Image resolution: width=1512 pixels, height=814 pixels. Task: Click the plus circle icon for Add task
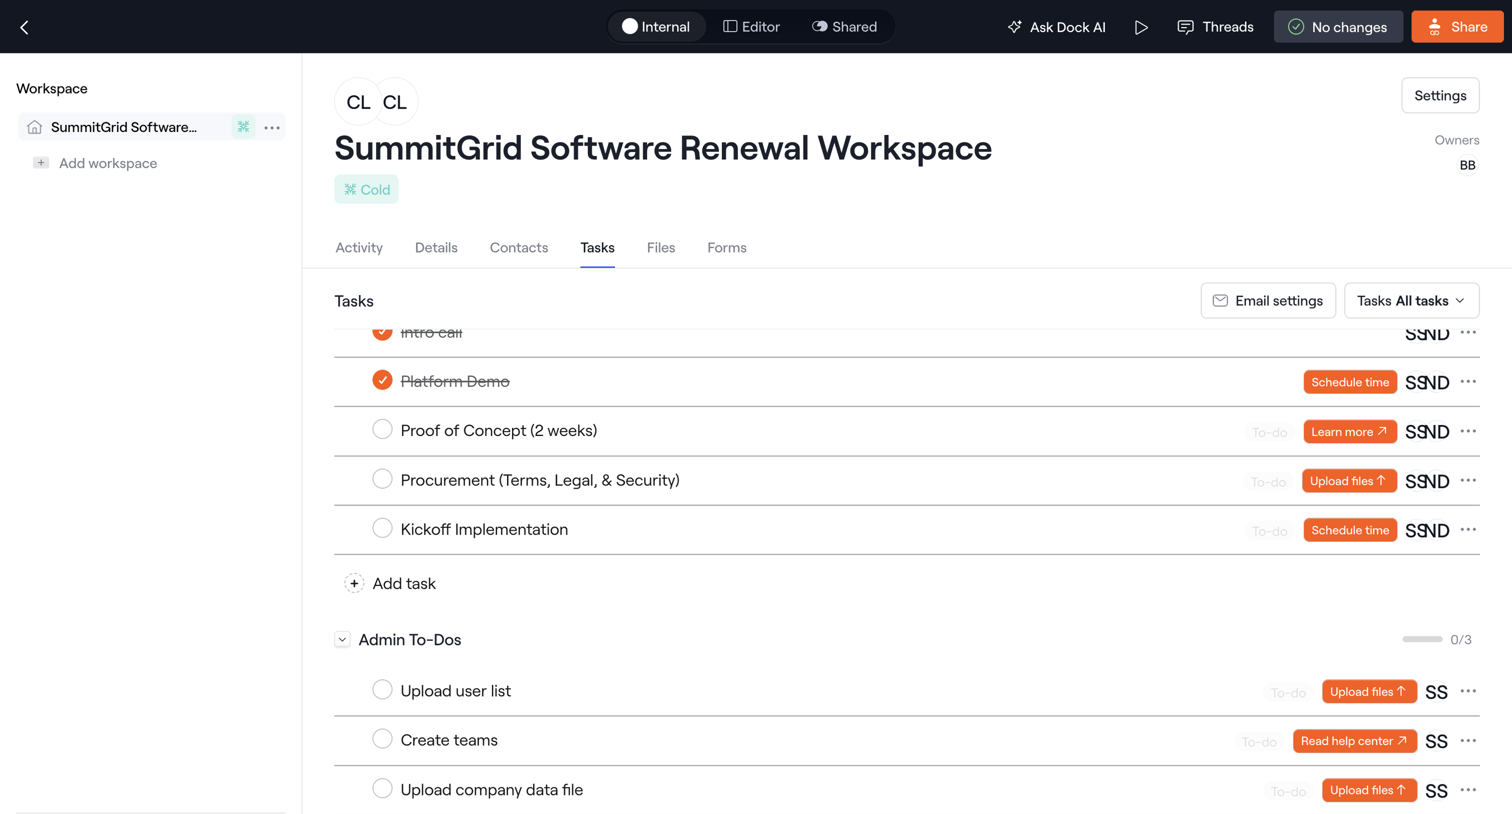pos(354,584)
